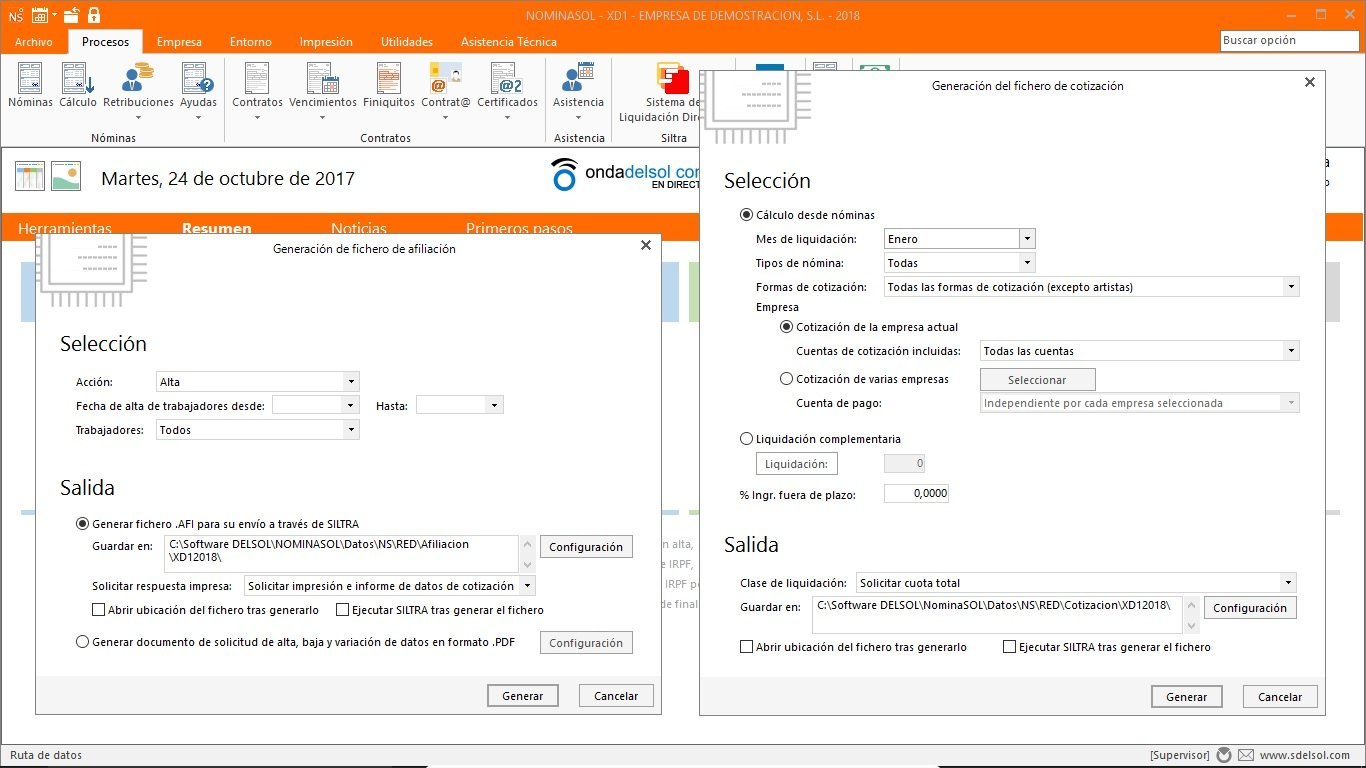Image resolution: width=1366 pixels, height=768 pixels.
Task: Enable Abrir ubicación checkbox in afiliación dialog
Action: click(x=98, y=610)
